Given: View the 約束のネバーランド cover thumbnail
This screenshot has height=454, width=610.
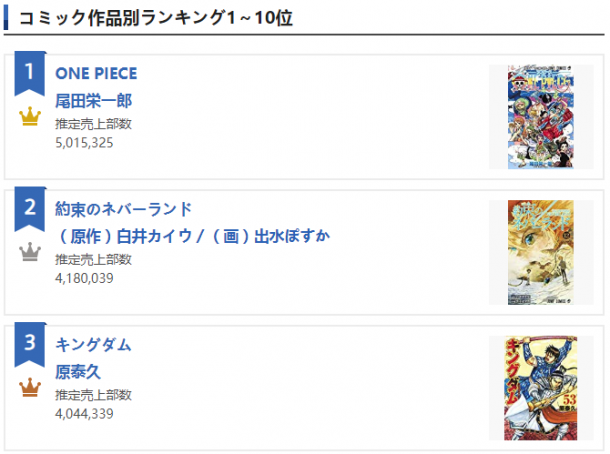Looking at the screenshot, I should [540, 252].
